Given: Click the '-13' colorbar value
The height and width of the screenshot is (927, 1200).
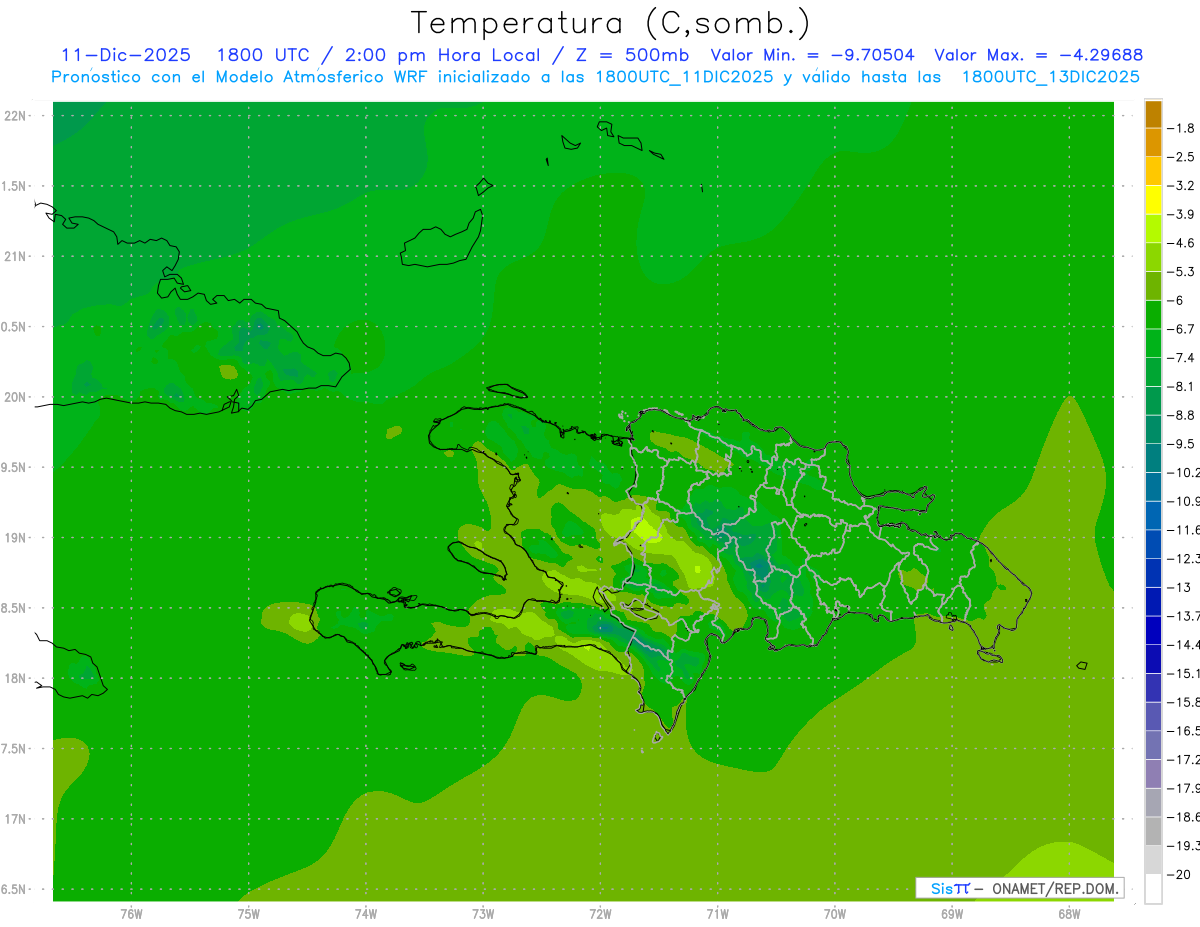Looking at the screenshot, I should [x=1179, y=587].
